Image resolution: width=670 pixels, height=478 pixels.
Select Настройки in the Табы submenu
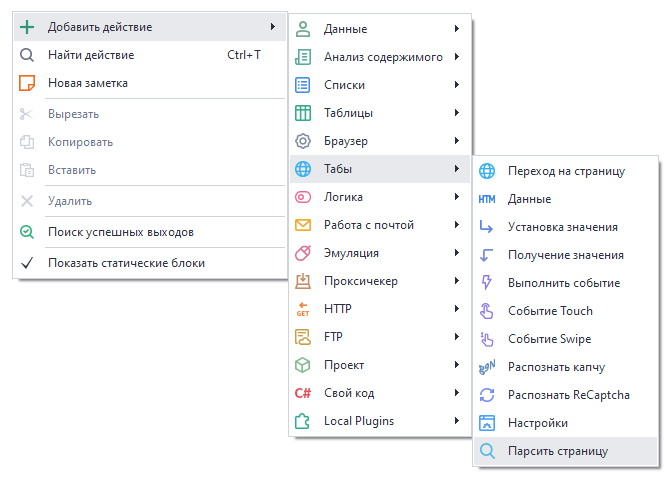coord(537,423)
